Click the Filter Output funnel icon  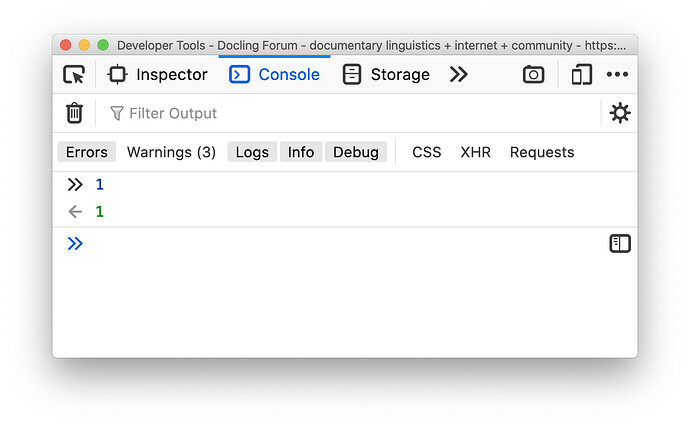pos(117,113)
